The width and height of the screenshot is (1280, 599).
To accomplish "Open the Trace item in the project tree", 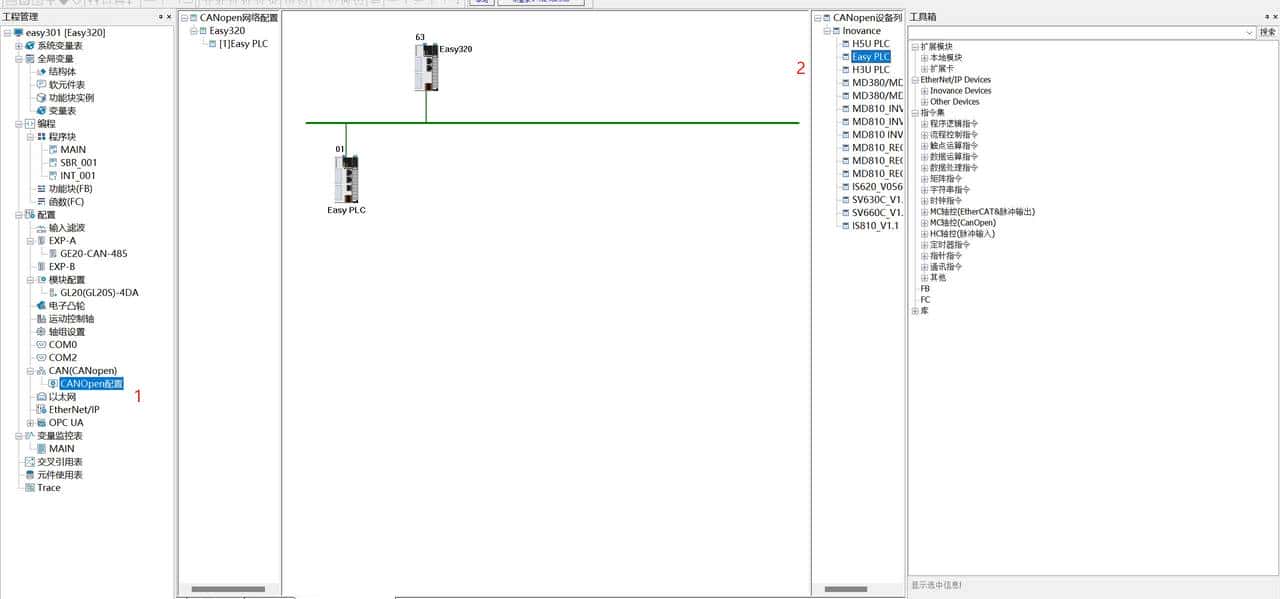I will (49, 488).
